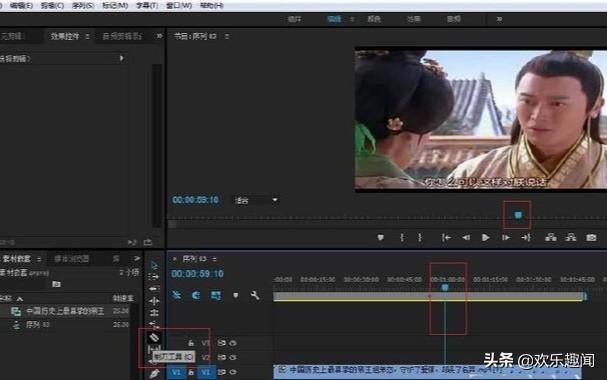Open the 标记(M) menu
The width and height of the screenshot is (607, 380).
(x=115, y=6)
